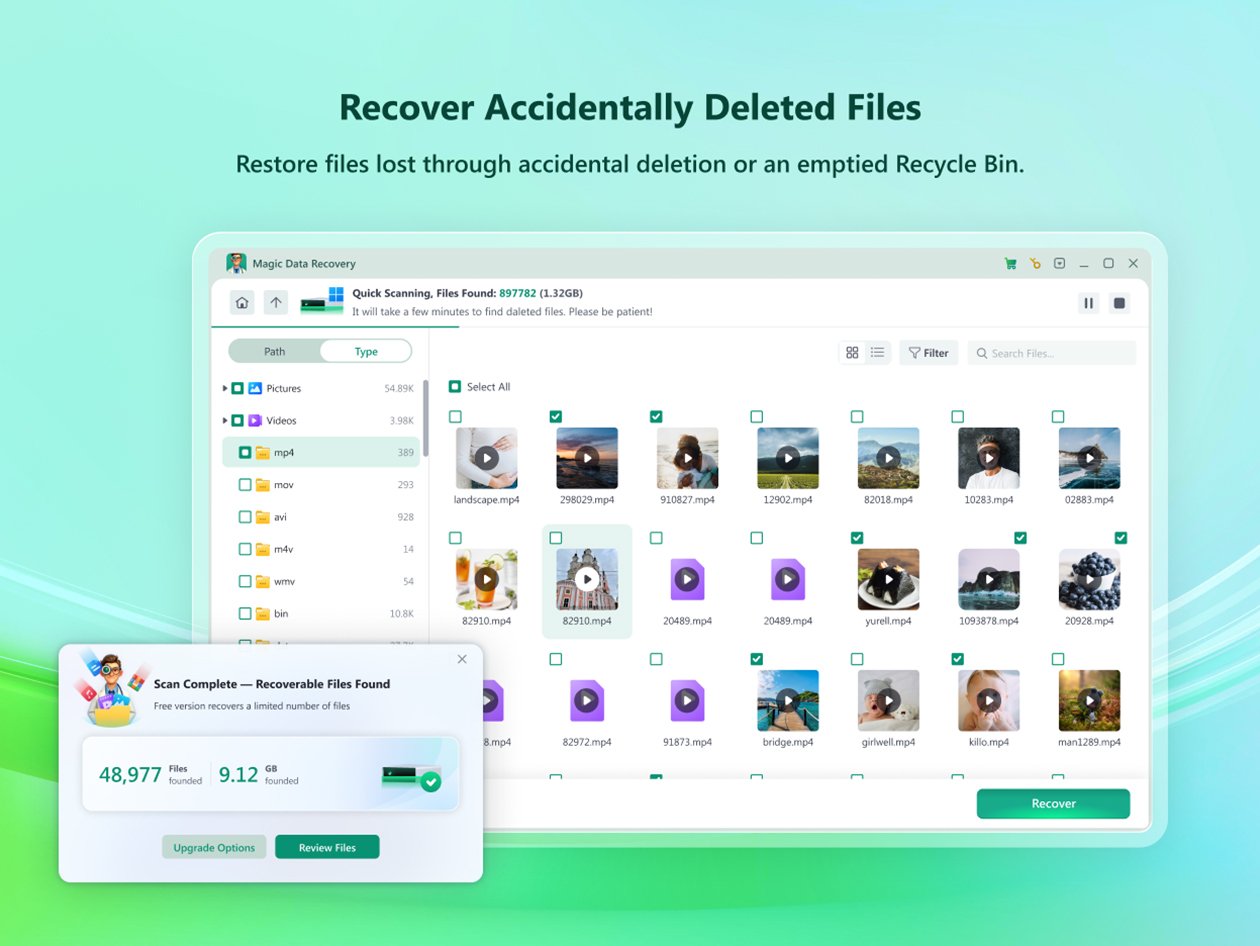Click the 82972.mp4 purple file icon
The width and height of the screenshot is (1260, 946).
click(x=587, y=701)
